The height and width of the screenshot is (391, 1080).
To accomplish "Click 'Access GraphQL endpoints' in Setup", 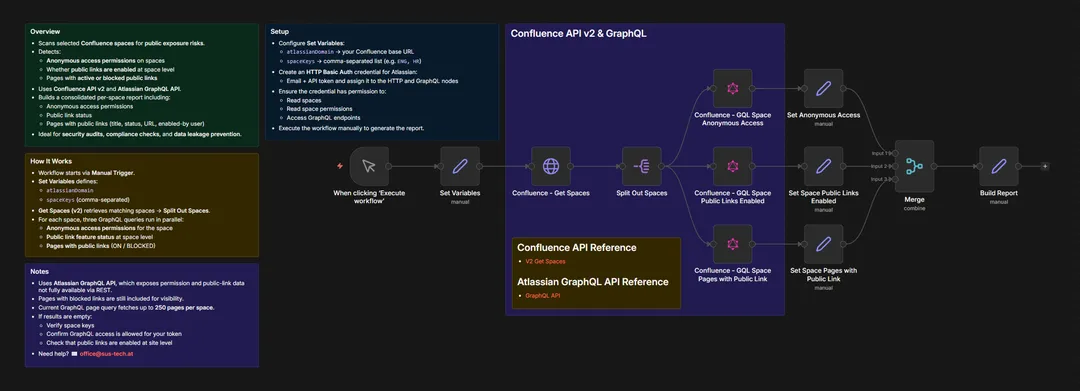I will (x=324, y=118).
